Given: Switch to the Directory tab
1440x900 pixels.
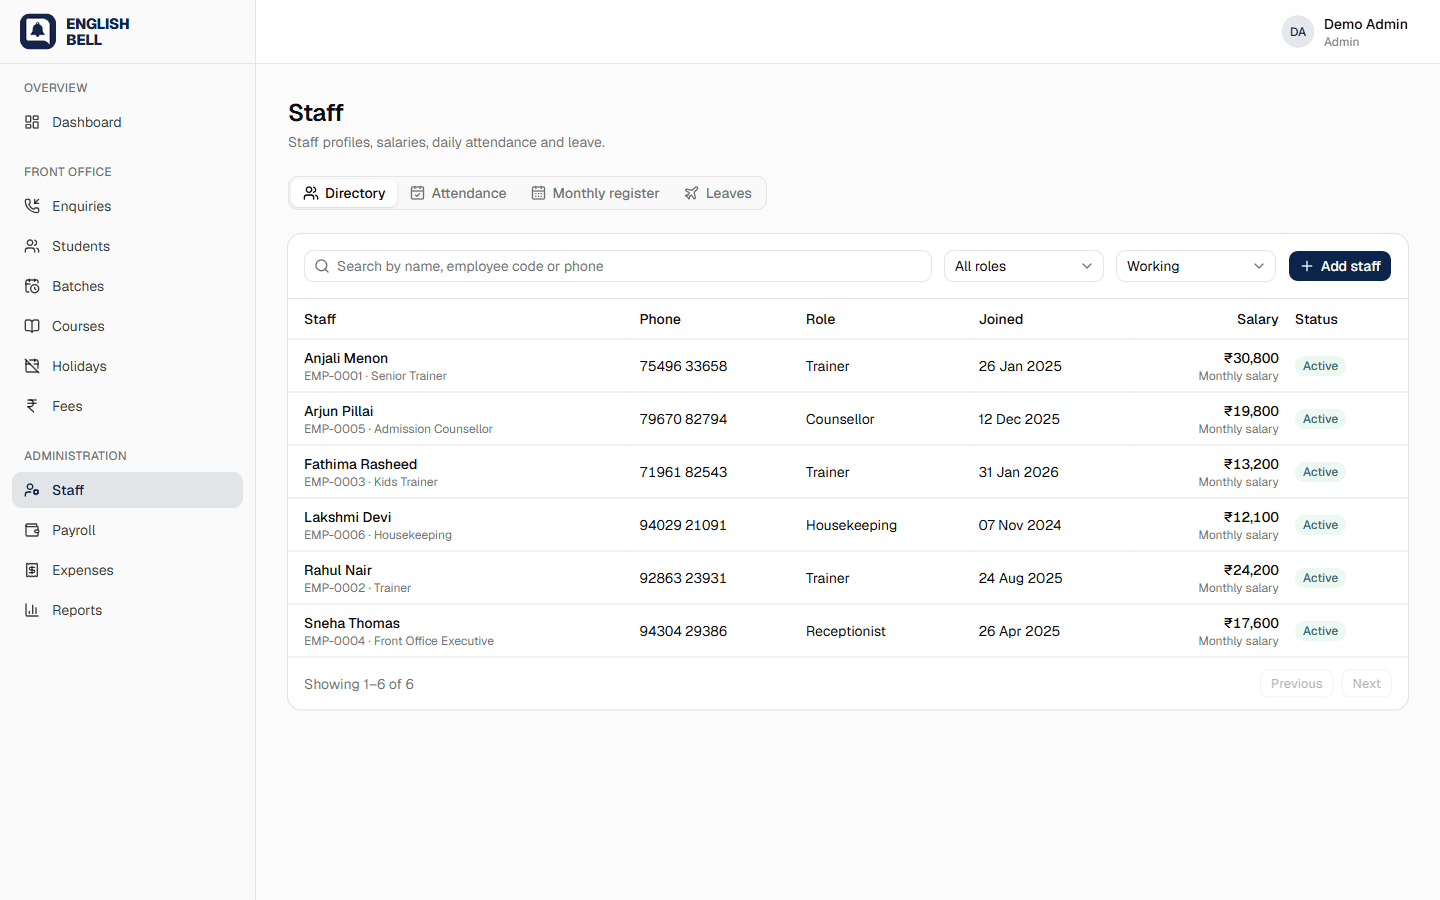Looking at the screenshot, I should [344, 193].
